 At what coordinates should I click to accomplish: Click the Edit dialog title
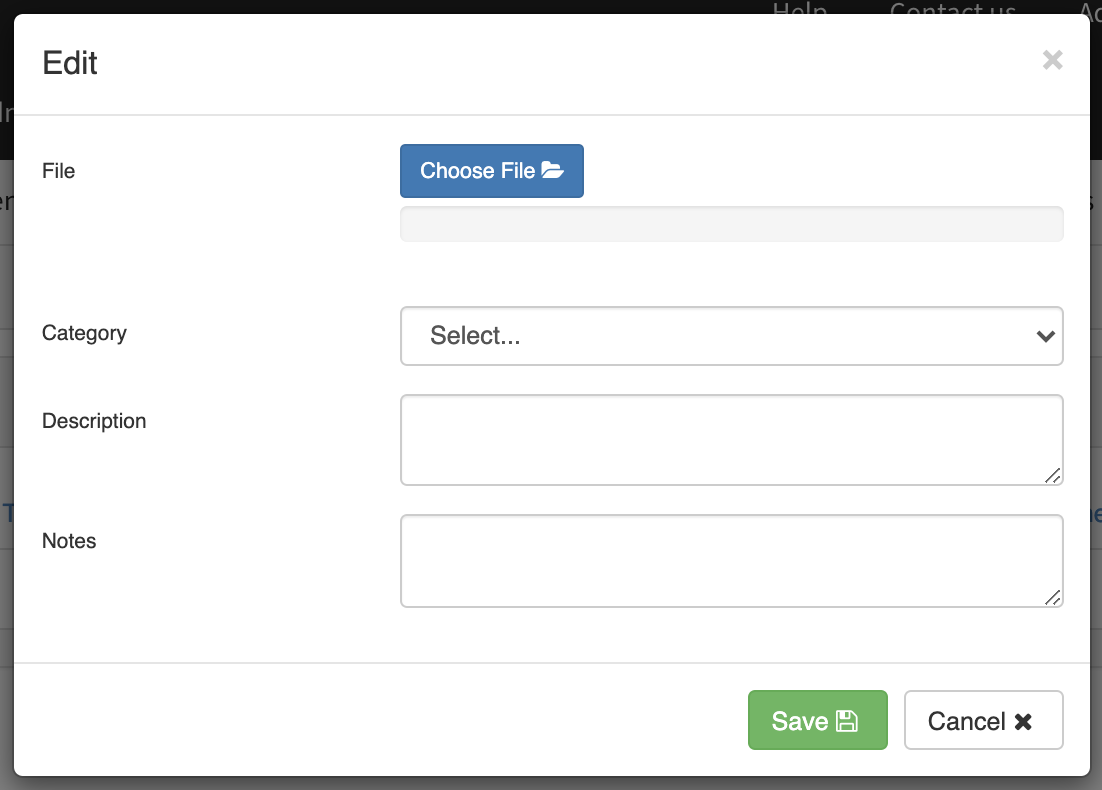[70, 63]
